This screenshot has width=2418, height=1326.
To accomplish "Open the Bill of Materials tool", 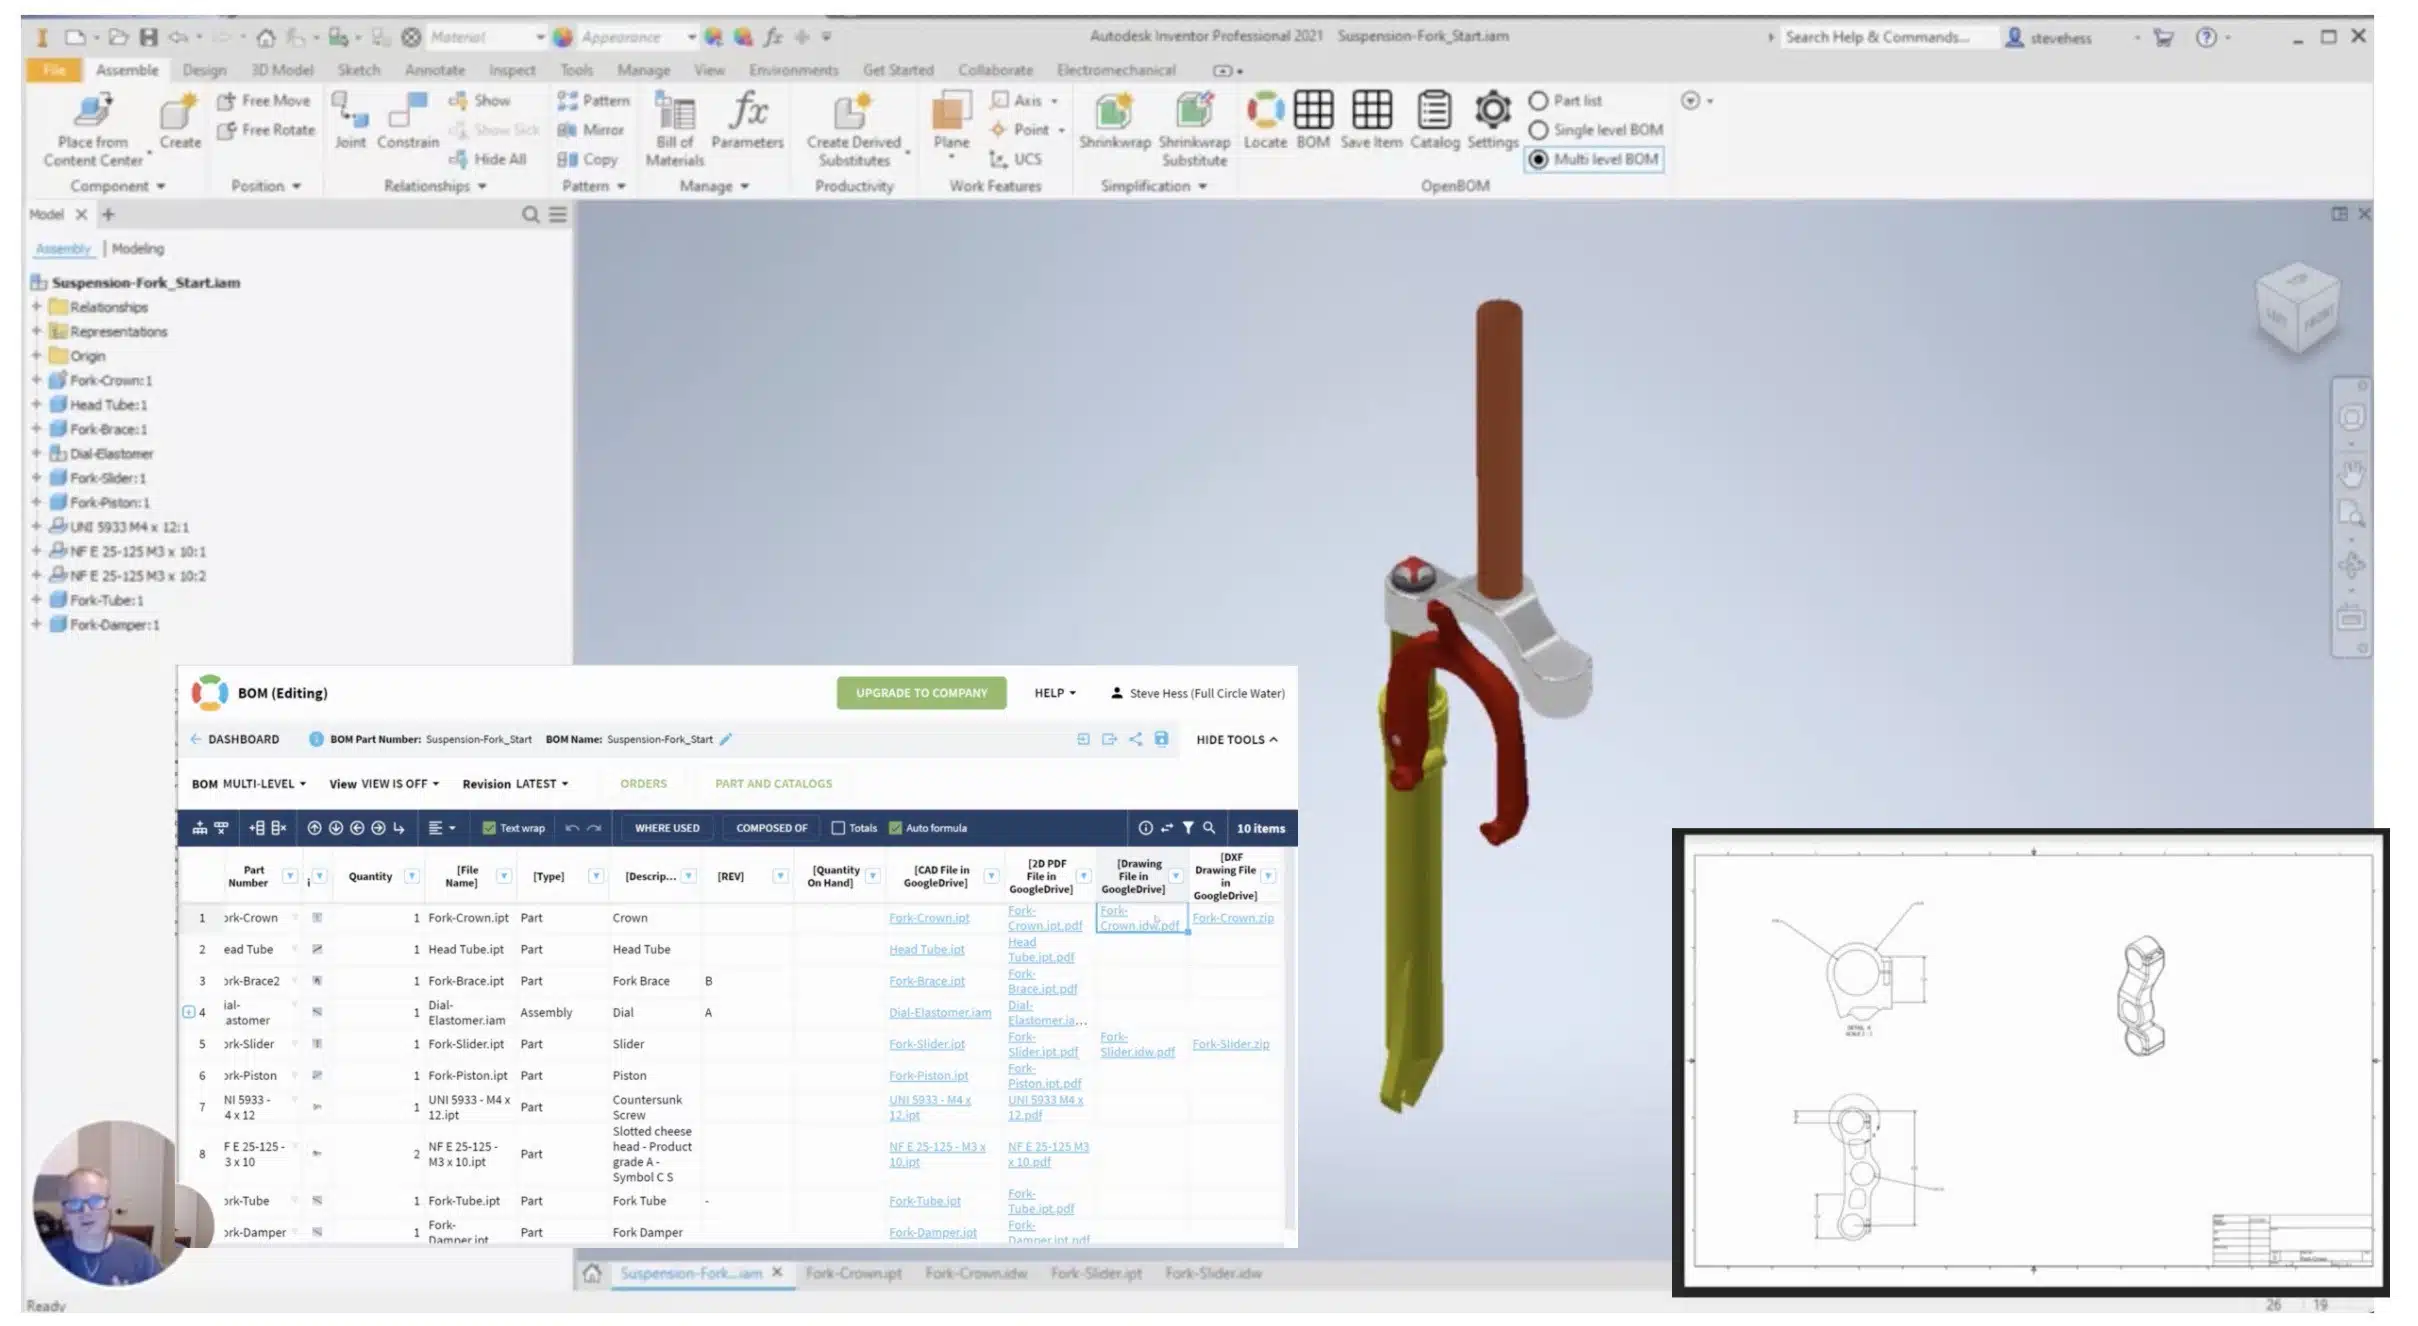I will tap(675, 129).
